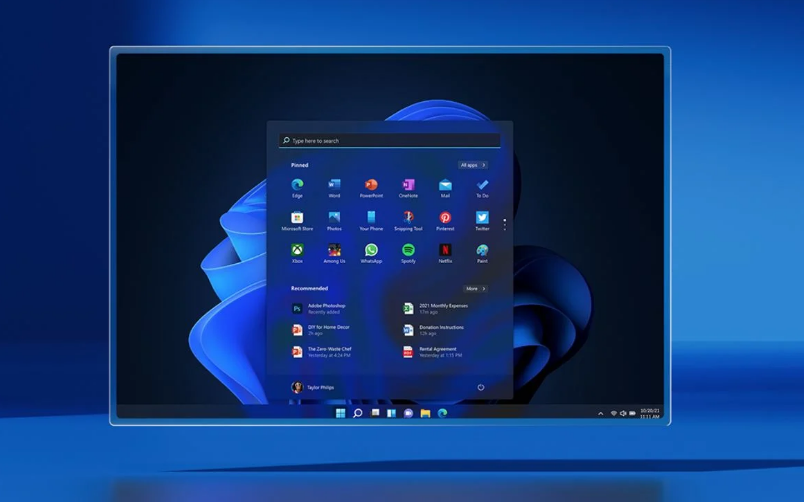Image resolution: width=804 pixels, height=502 pixels.
Task: Open the Pinterest app
Action: click(445, 221)
